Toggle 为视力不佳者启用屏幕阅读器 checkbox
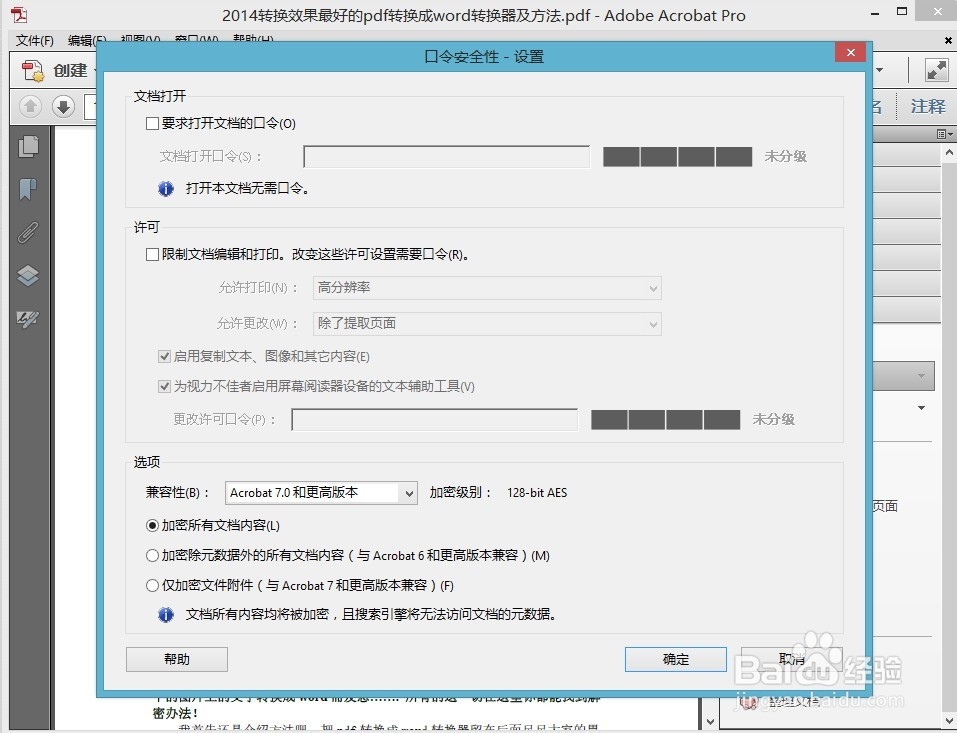957x733 pixels. pyautogui.click(x=164, y=386)
